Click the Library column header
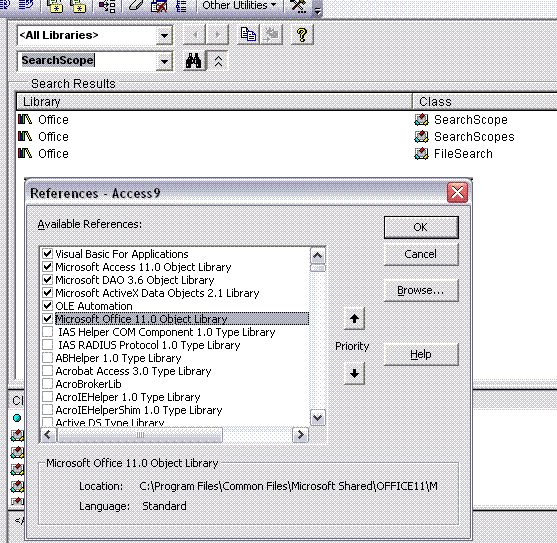Screen dimensions: 557x543 click(214, 102)
